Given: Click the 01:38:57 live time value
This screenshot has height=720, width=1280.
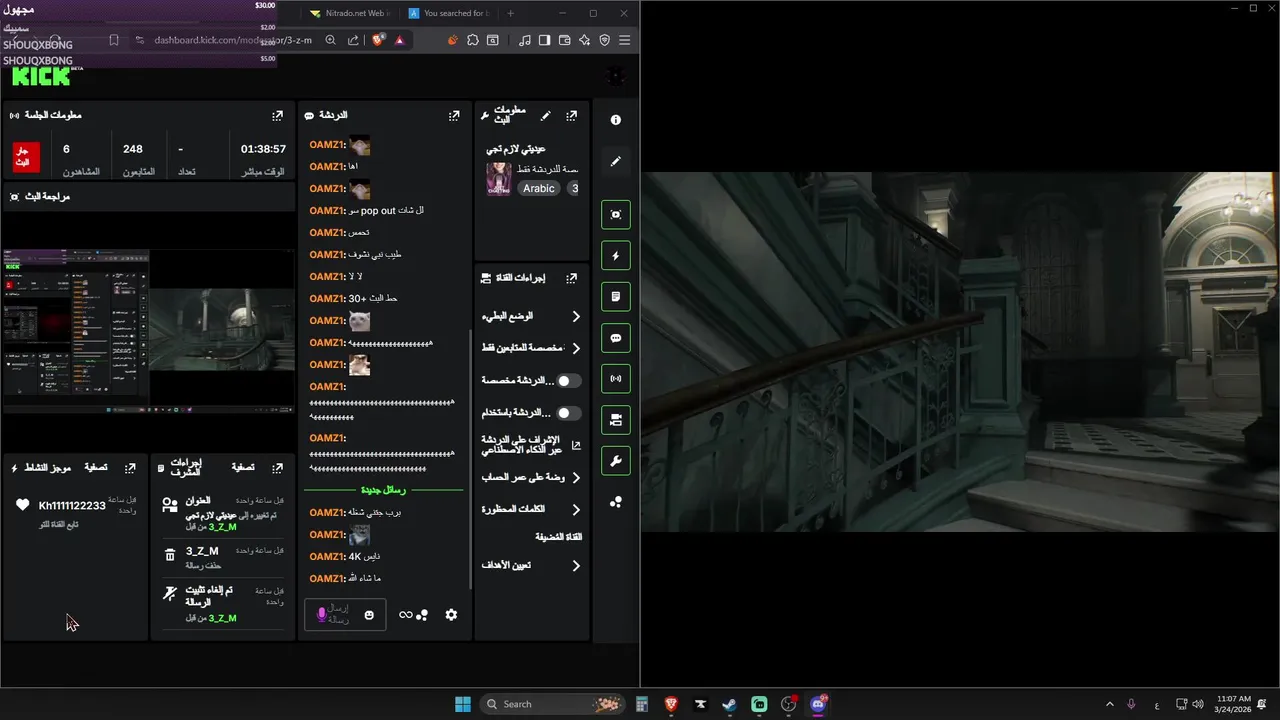Looking at the screenshot, I should coord(264,149).
